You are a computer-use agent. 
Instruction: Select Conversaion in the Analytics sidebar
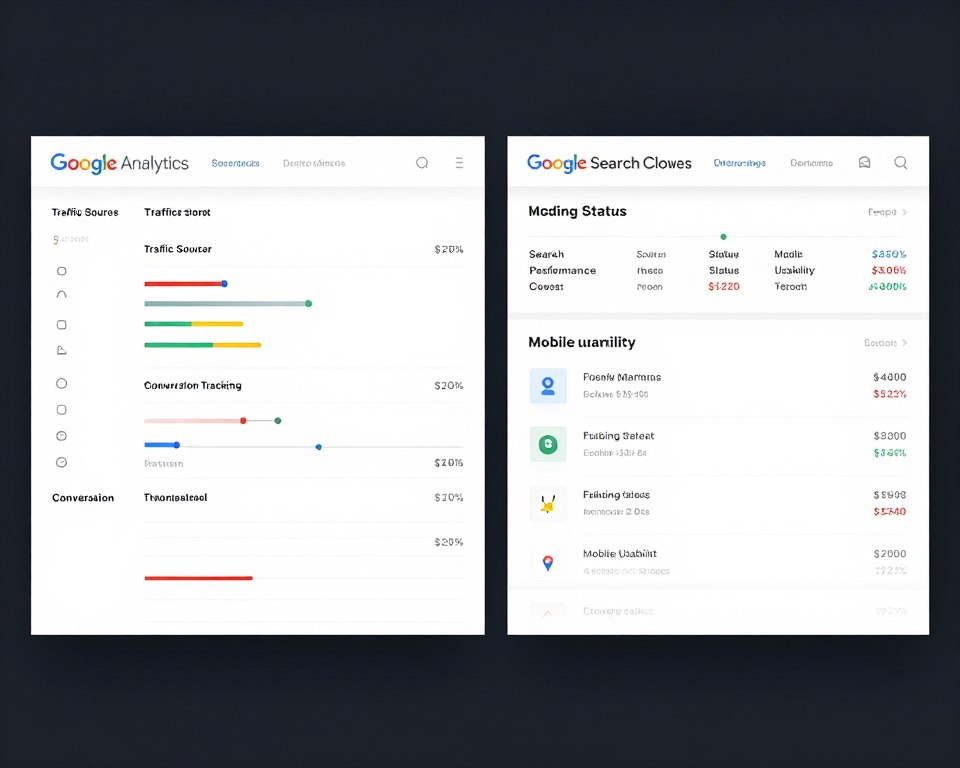pos(83,498)
